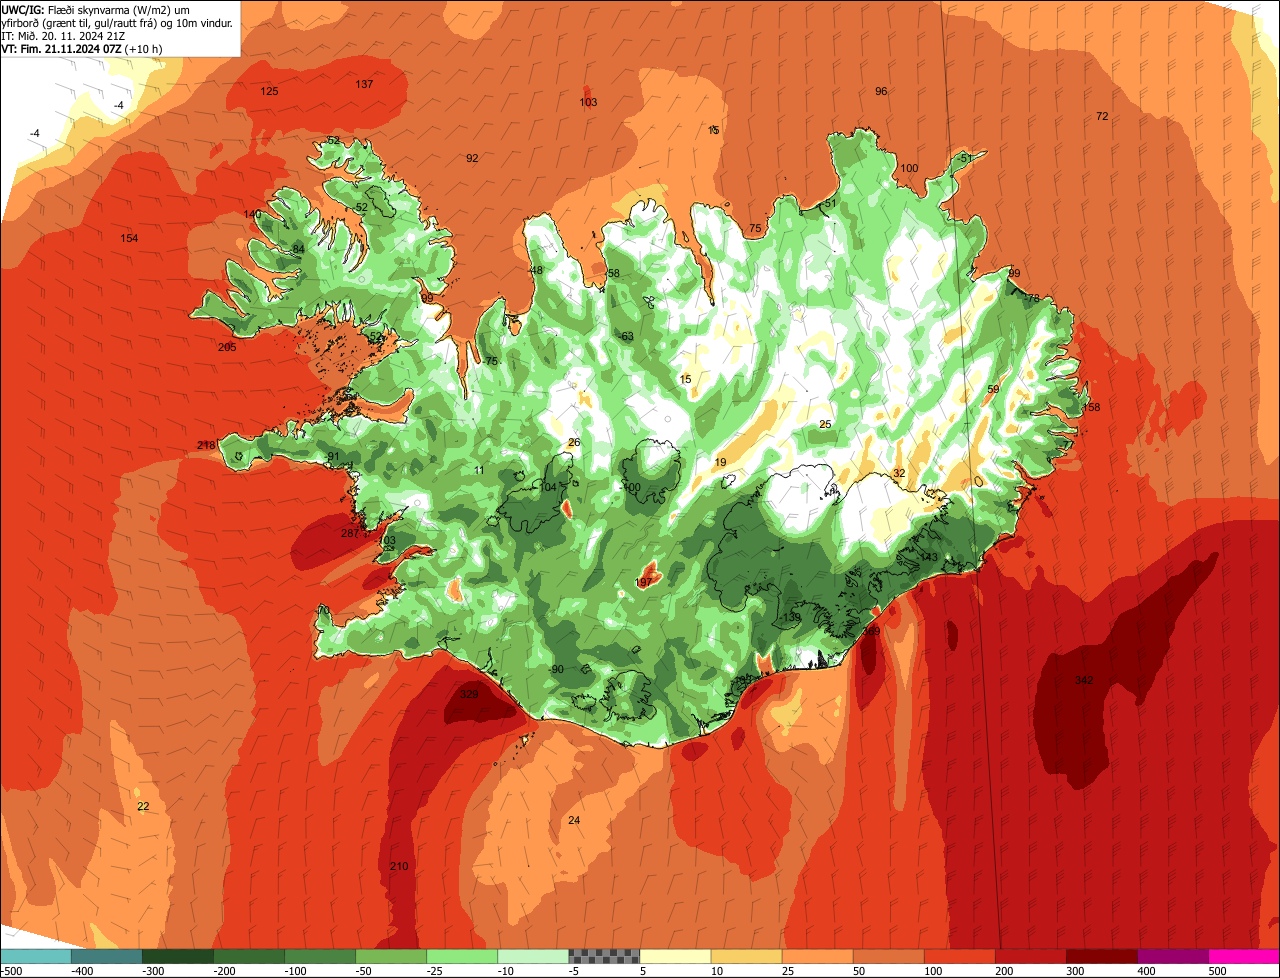The width and height of the screenshot is (1280, 978).
Task: Click the map value 63 in north-central Iceland
Action: point(627,337)
